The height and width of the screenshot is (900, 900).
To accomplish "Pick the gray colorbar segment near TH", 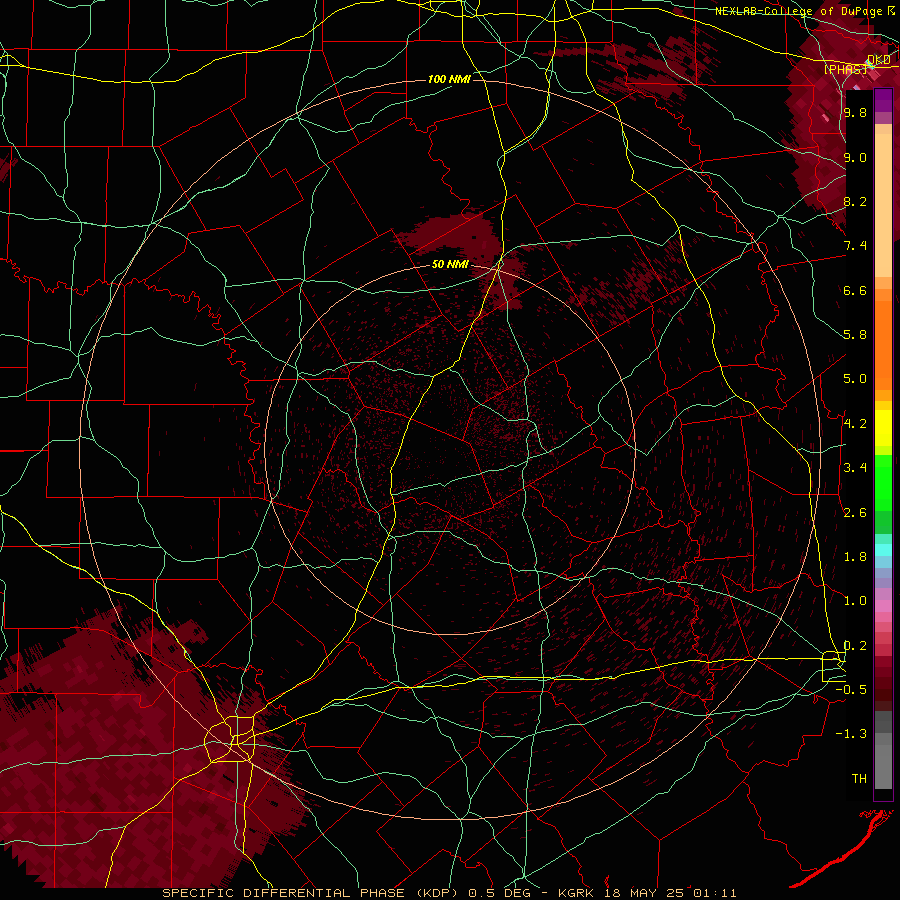I will coord(883,767).
